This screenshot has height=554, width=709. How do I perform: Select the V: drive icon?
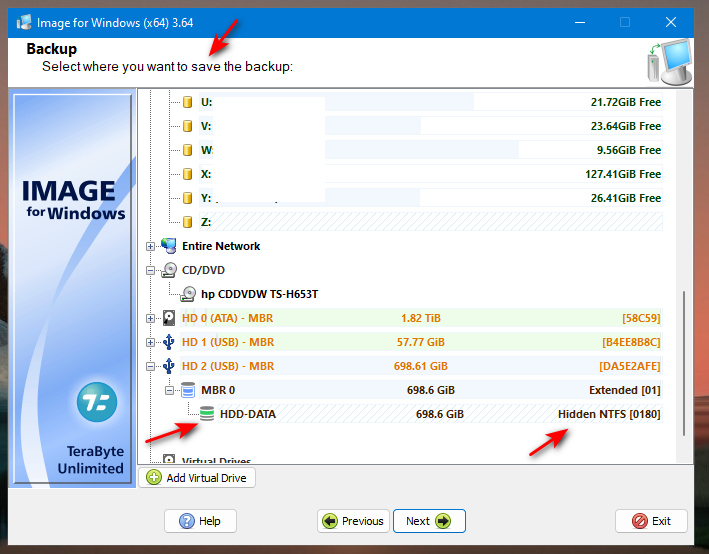(187, 126)
